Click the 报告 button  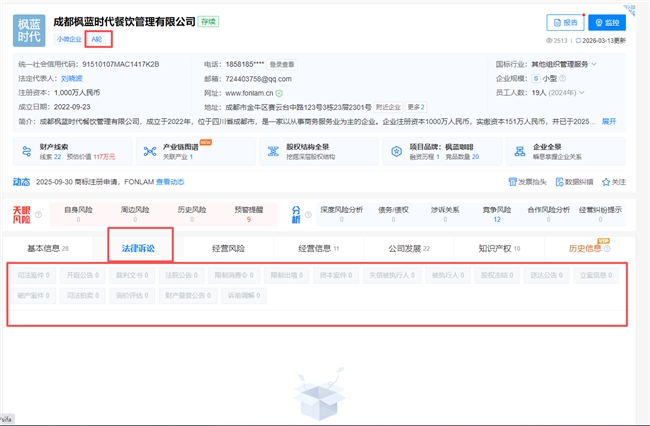(565, 22)
